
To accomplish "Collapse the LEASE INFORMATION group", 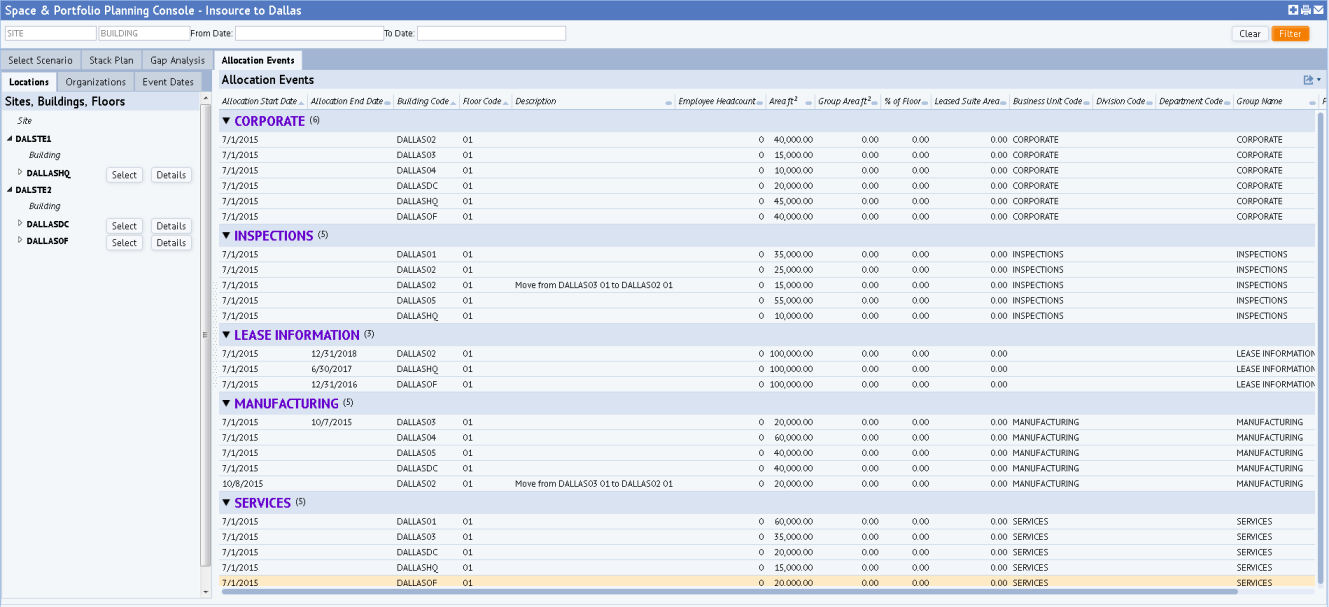I will pyautogui.click(x=226, y=335).
